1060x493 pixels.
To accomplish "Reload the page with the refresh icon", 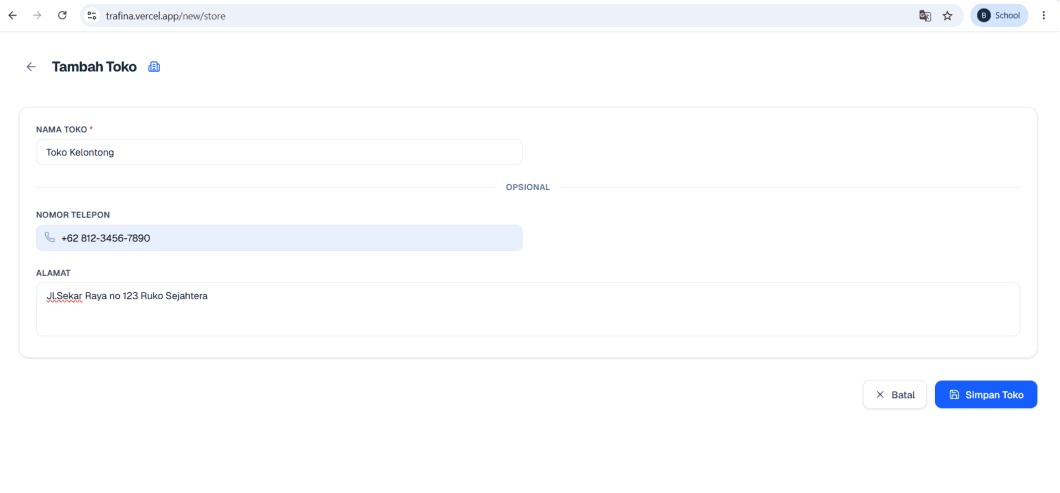I will [x=62, y=16].
